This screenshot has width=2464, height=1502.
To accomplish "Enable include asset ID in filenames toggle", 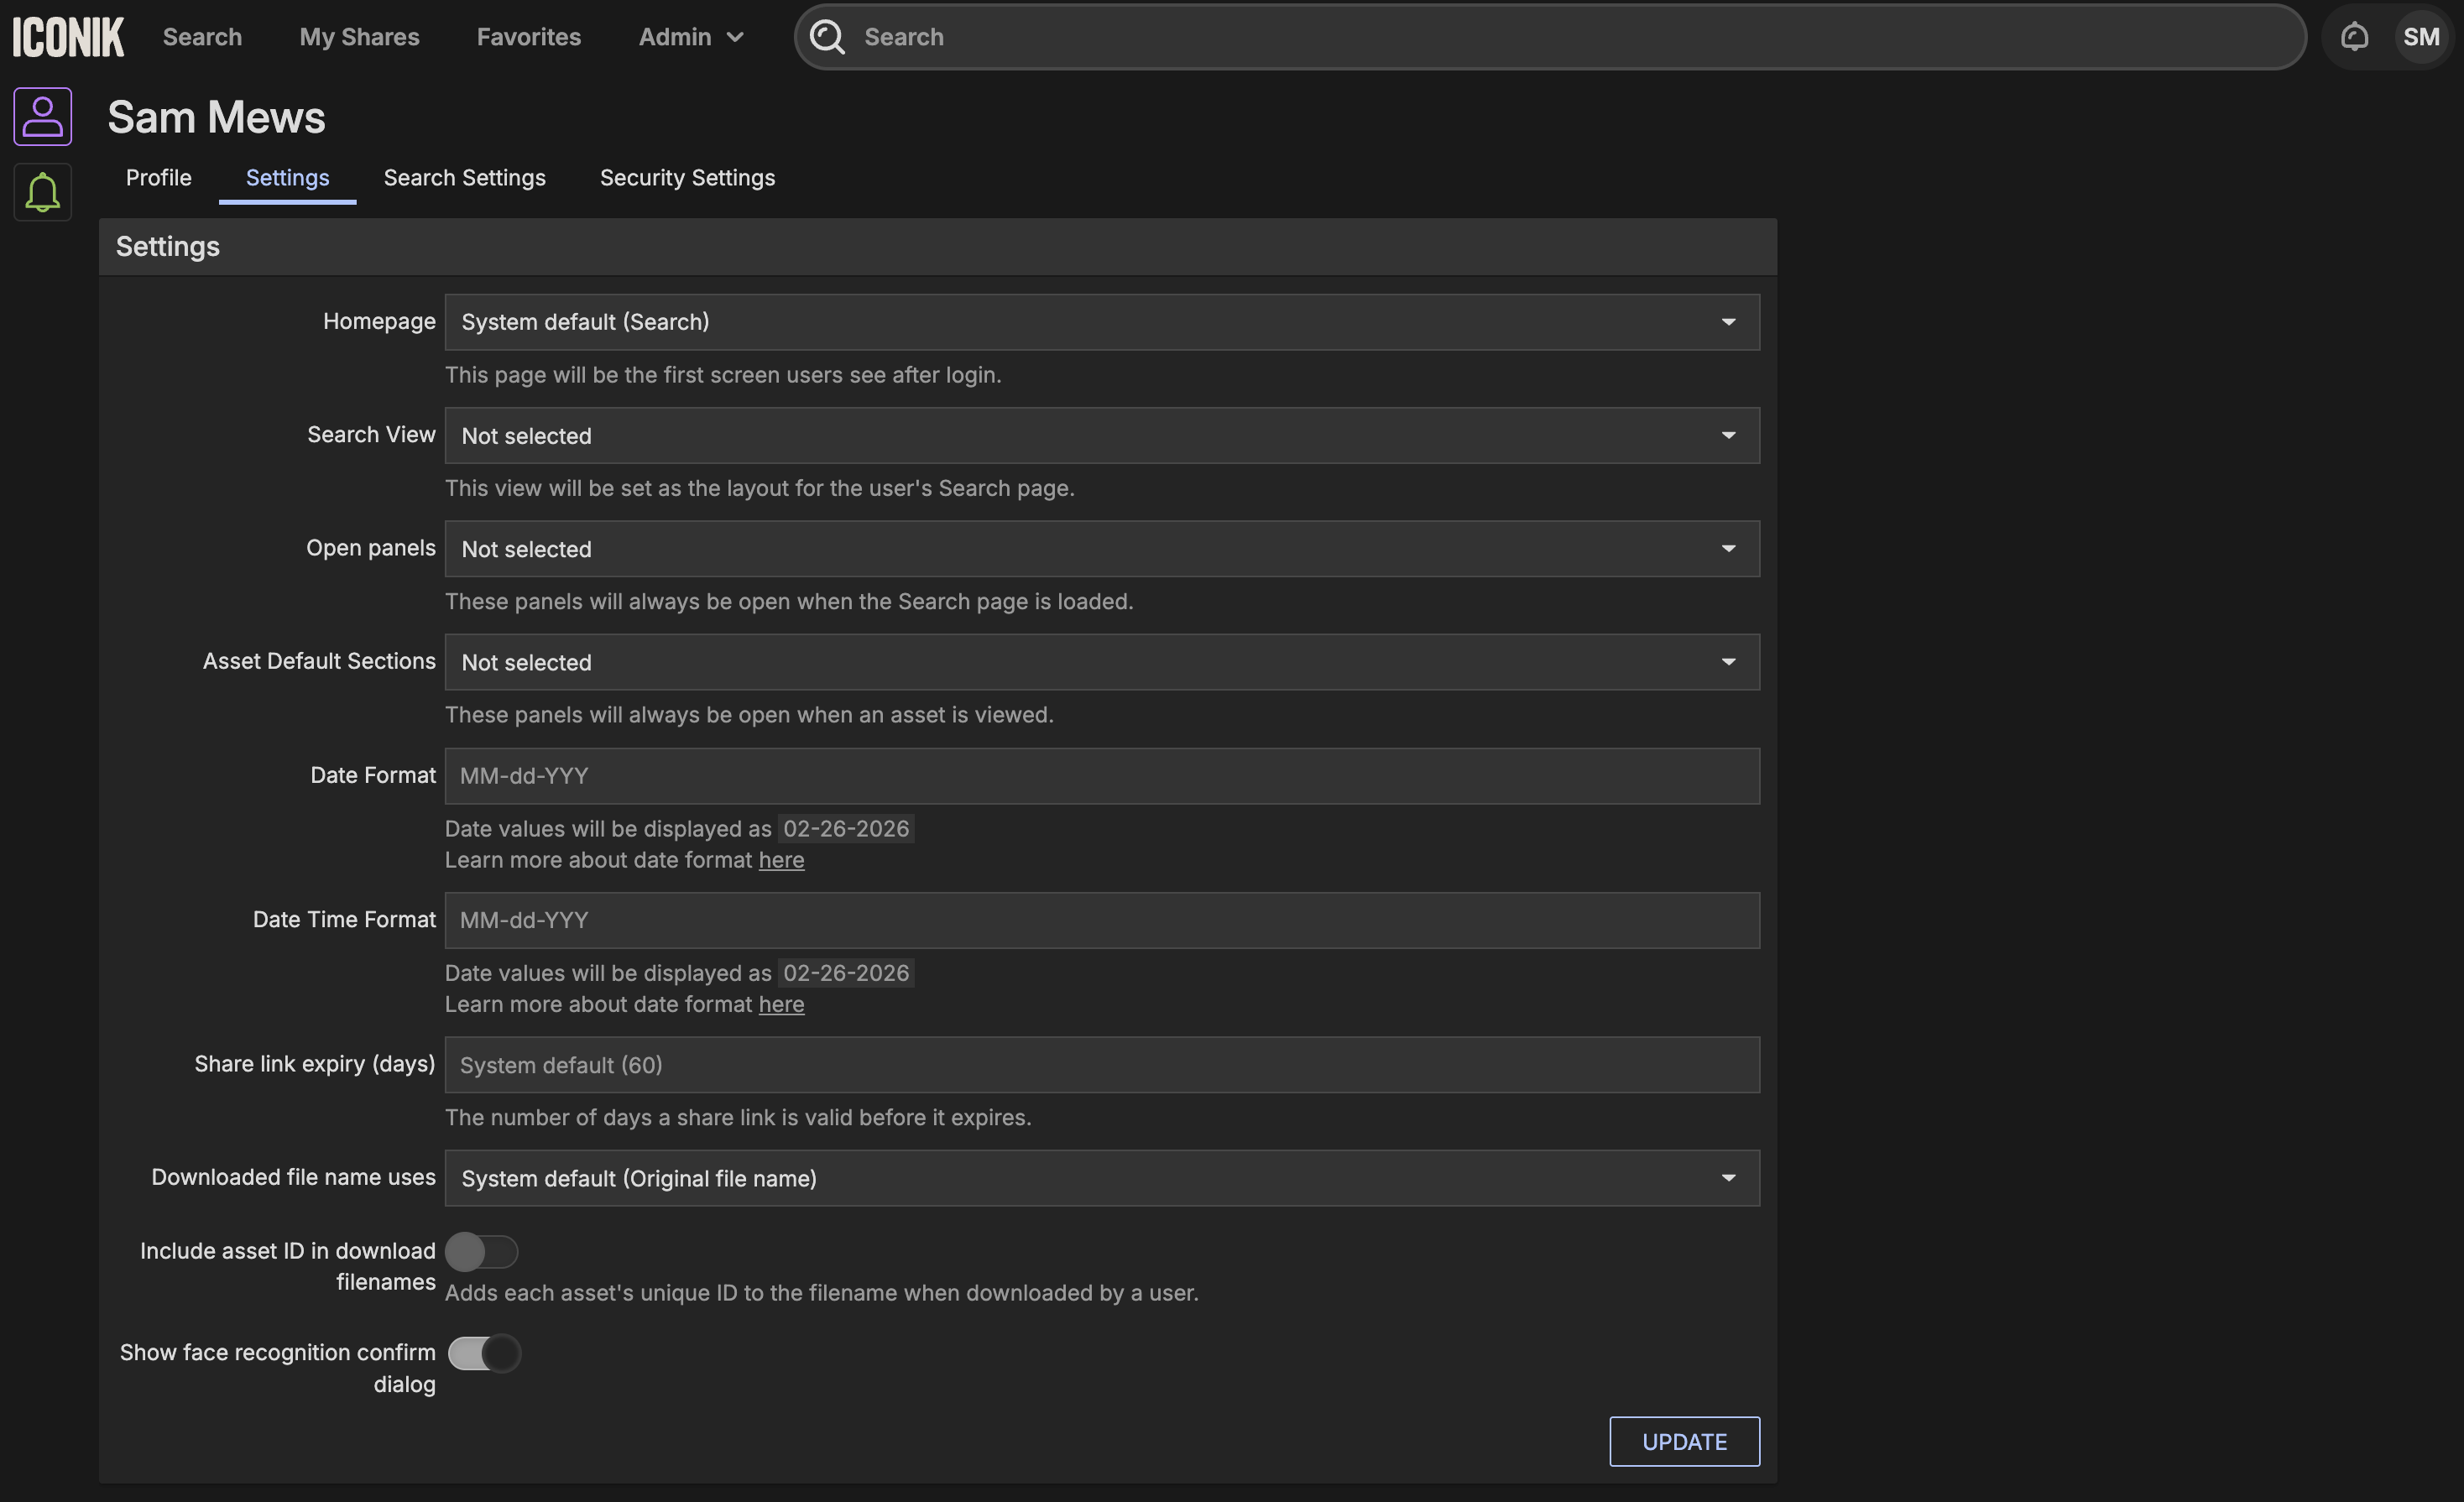I will 481,1251.
